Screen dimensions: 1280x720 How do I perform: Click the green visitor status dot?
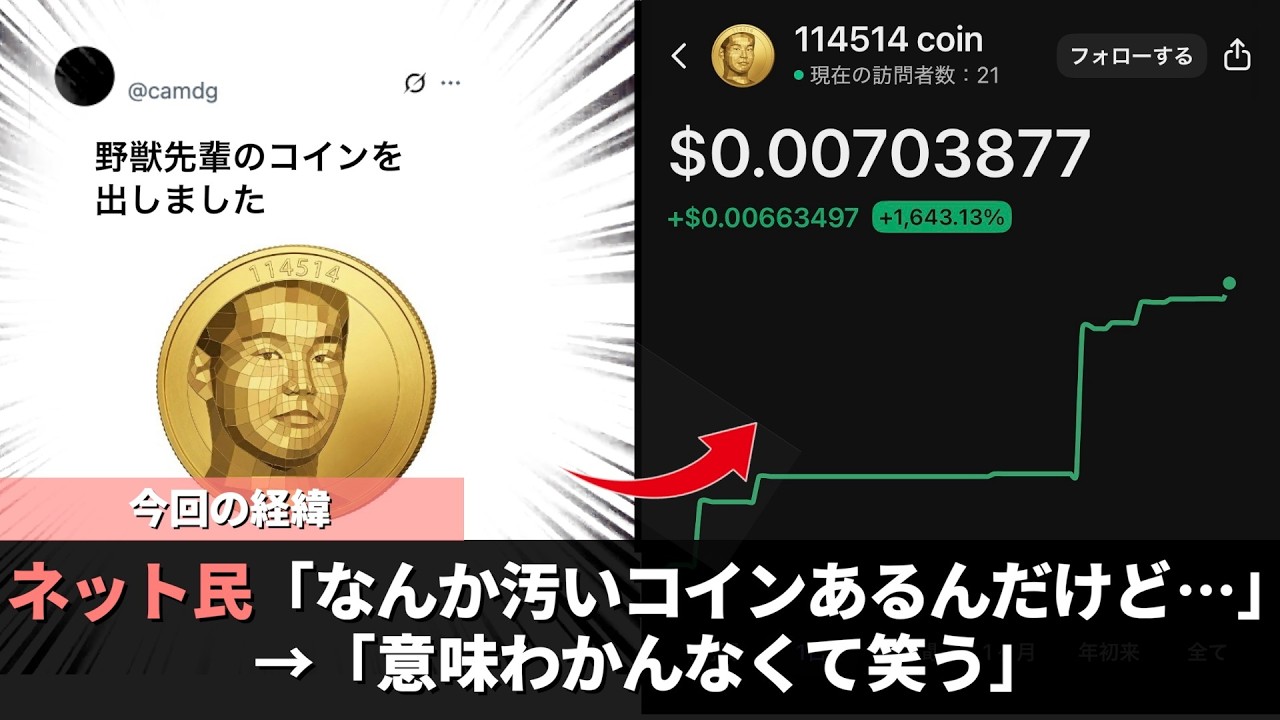[x=798, y=75]
